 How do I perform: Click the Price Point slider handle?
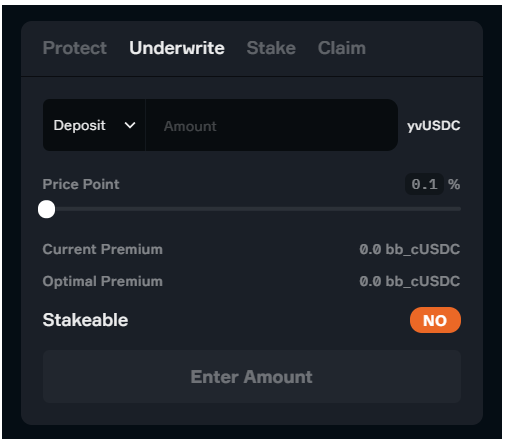coord(46,209)
